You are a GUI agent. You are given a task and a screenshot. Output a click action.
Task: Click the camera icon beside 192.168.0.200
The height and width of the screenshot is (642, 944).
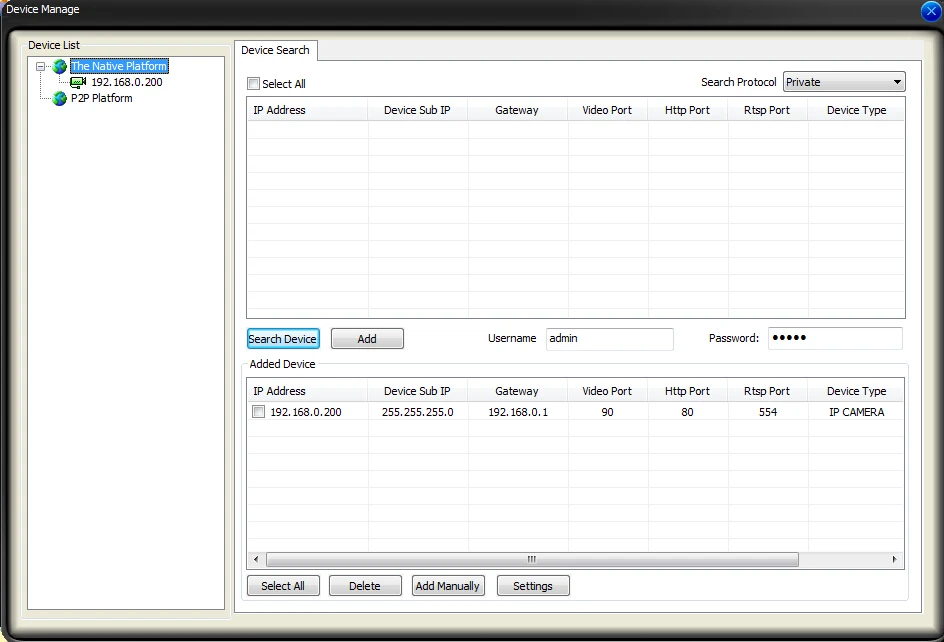pos(78,83)
